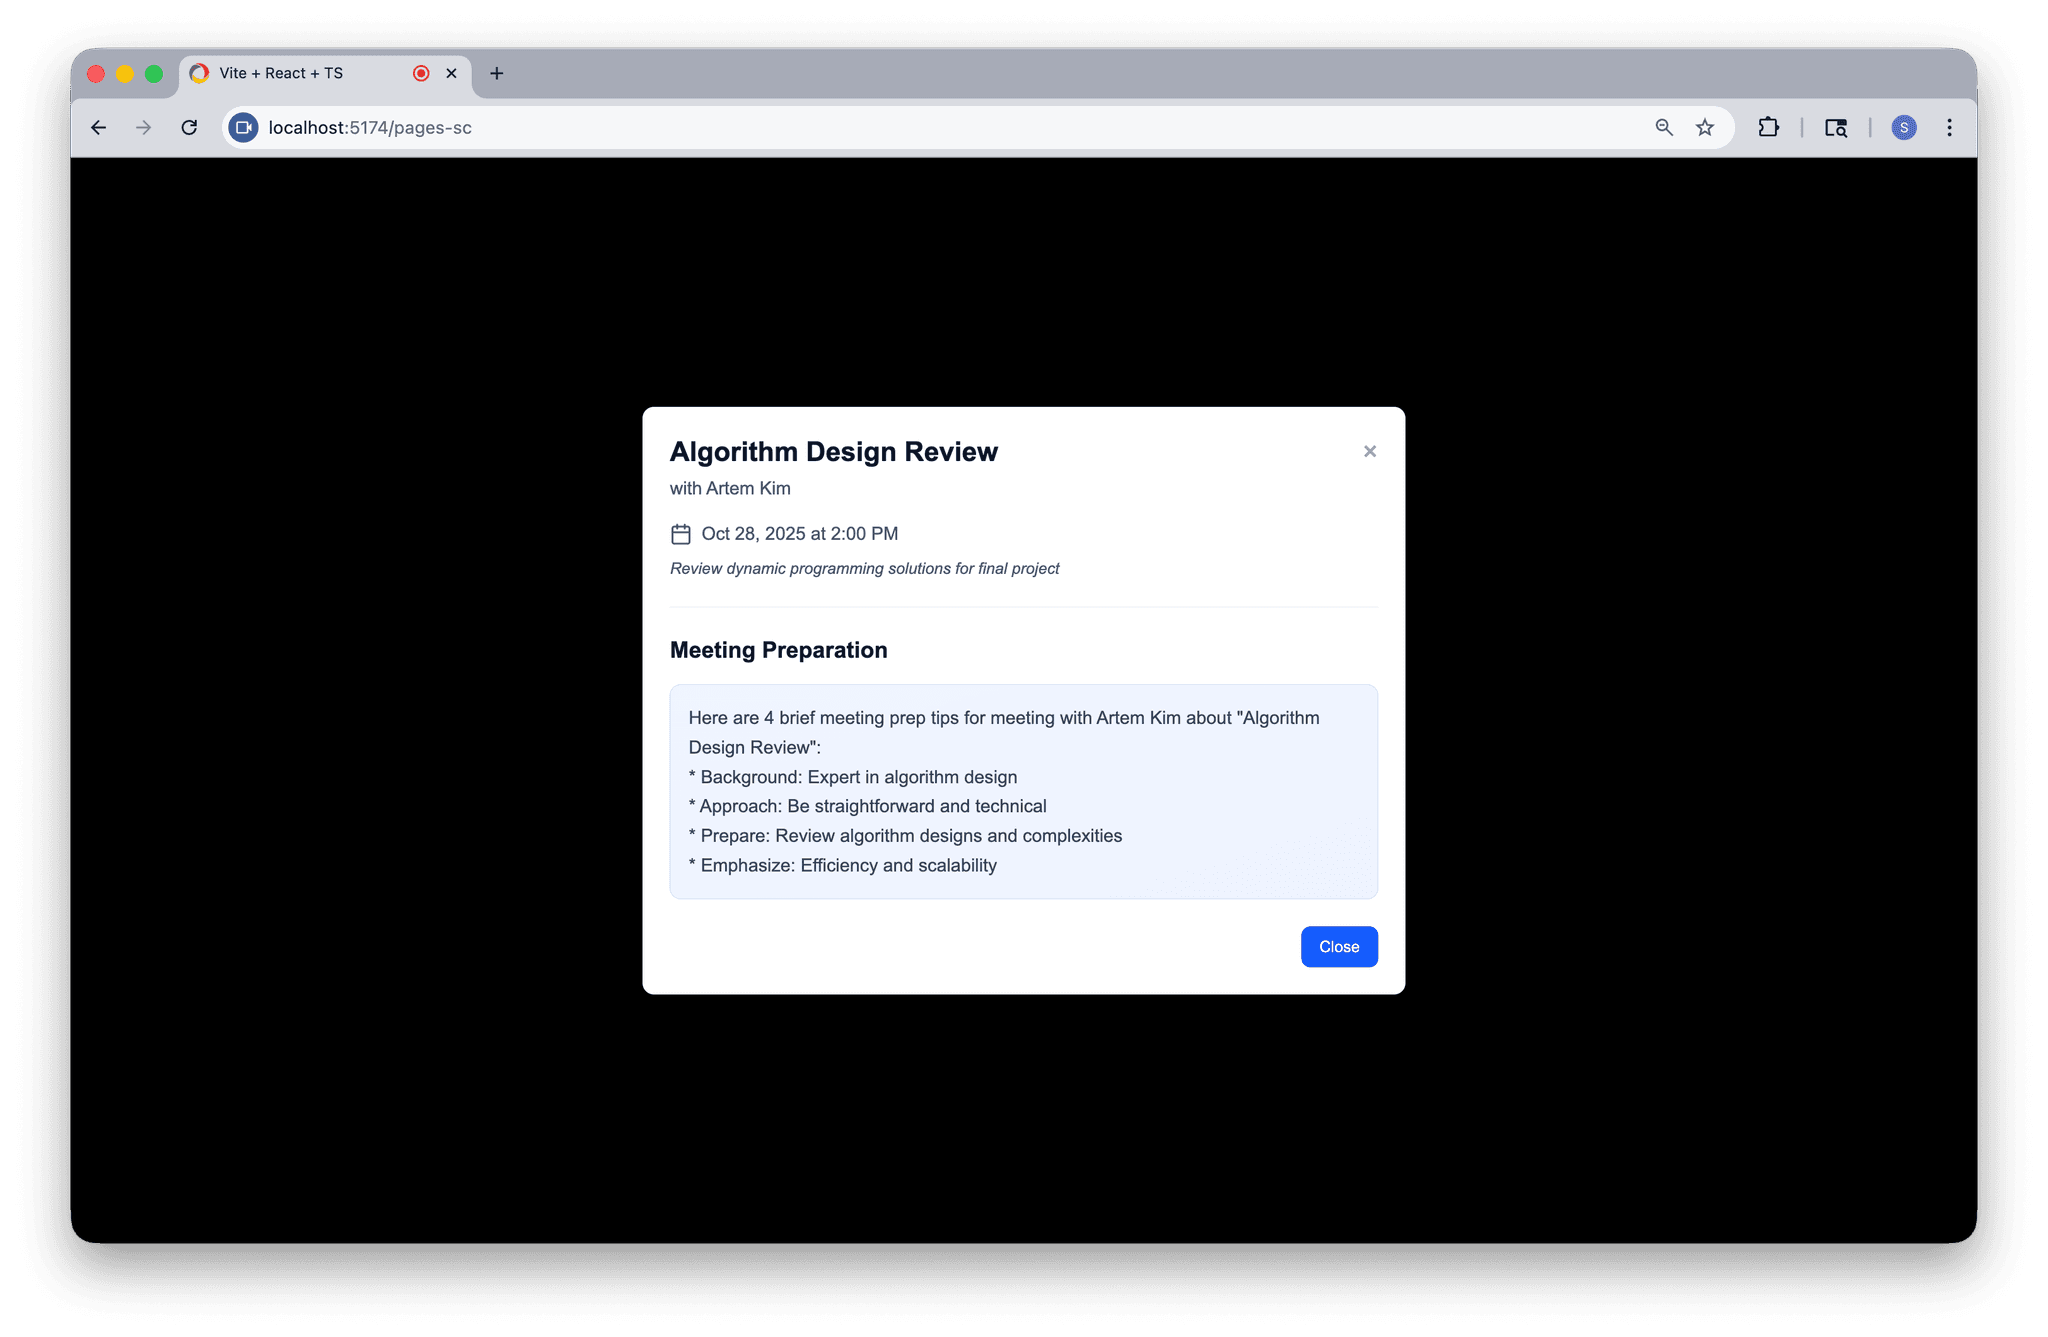2048x1337 pixels.
Task: Click the browser forward arrow
Action: click(x=144, y=127)
